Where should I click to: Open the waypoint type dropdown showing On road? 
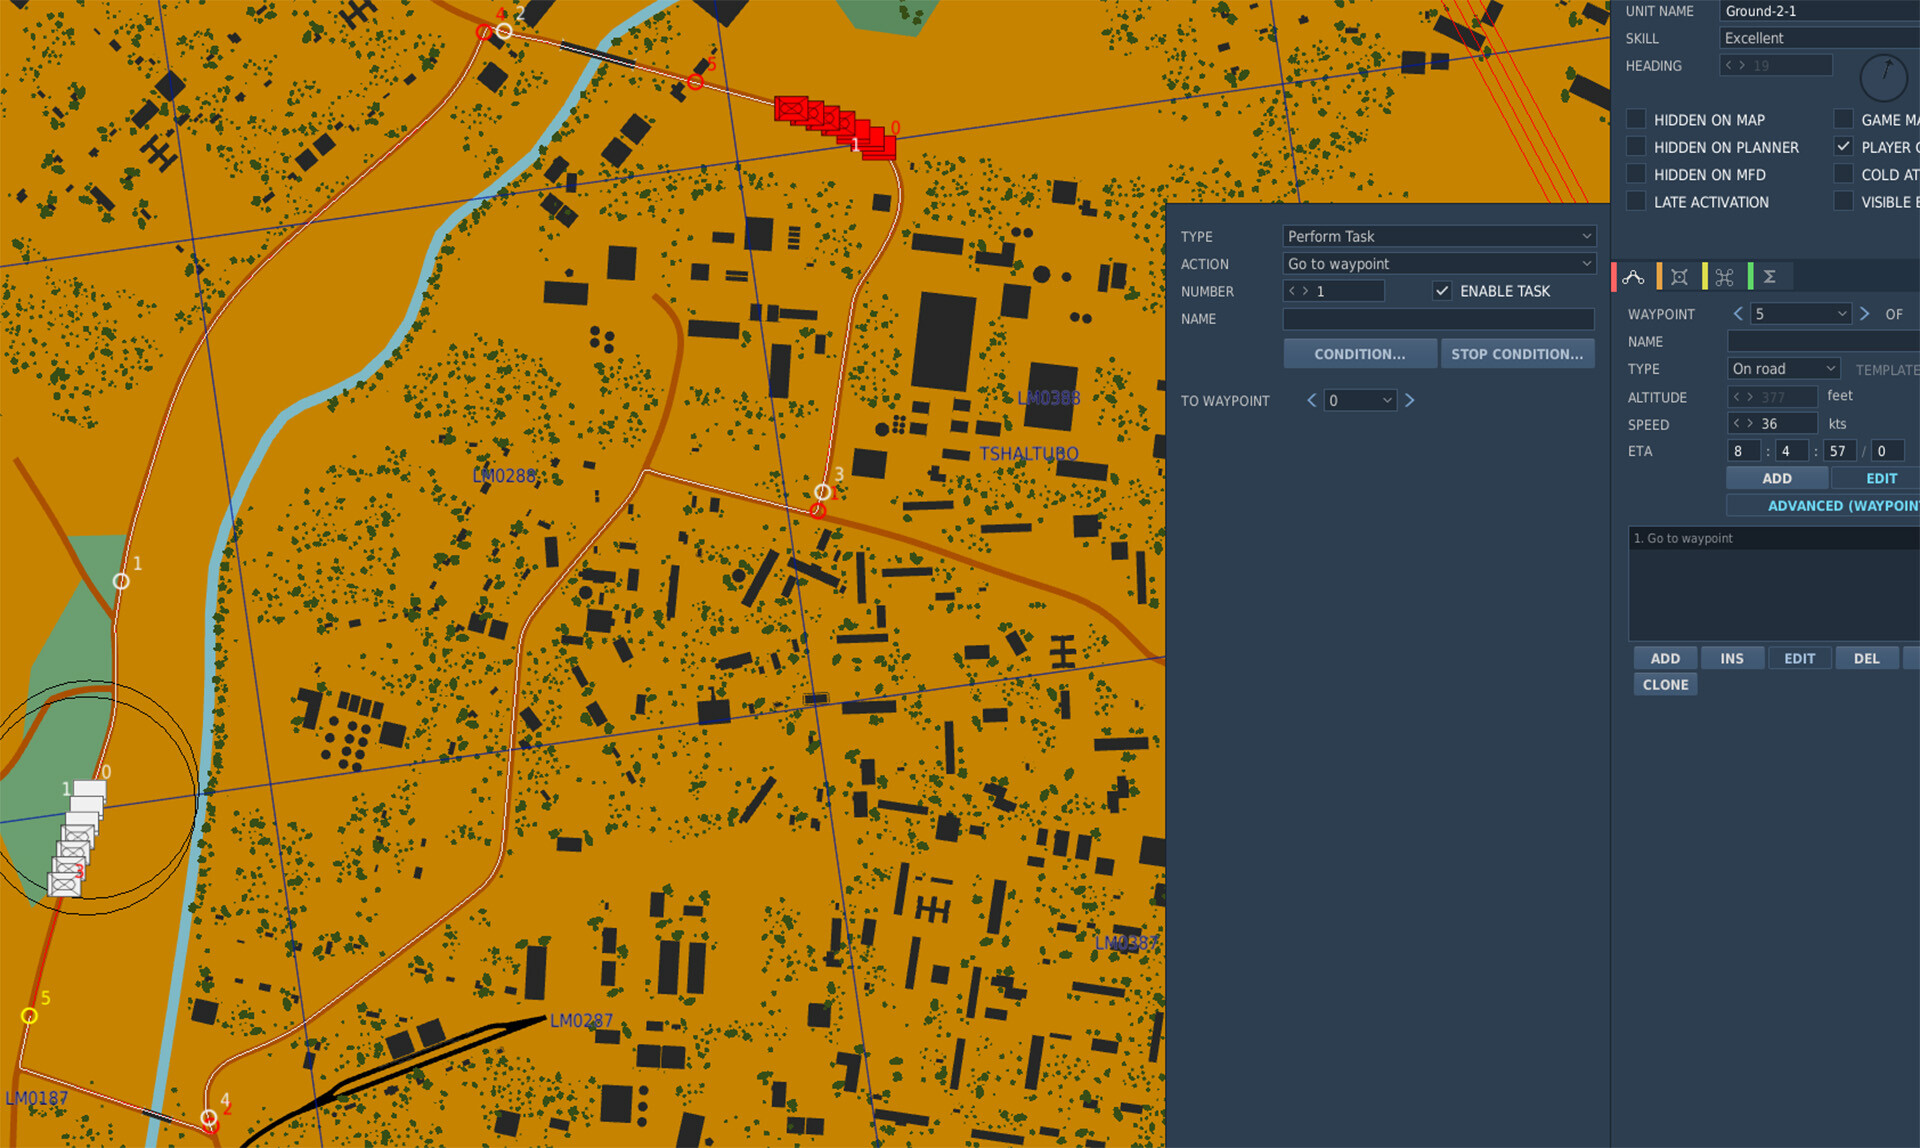1783,369
